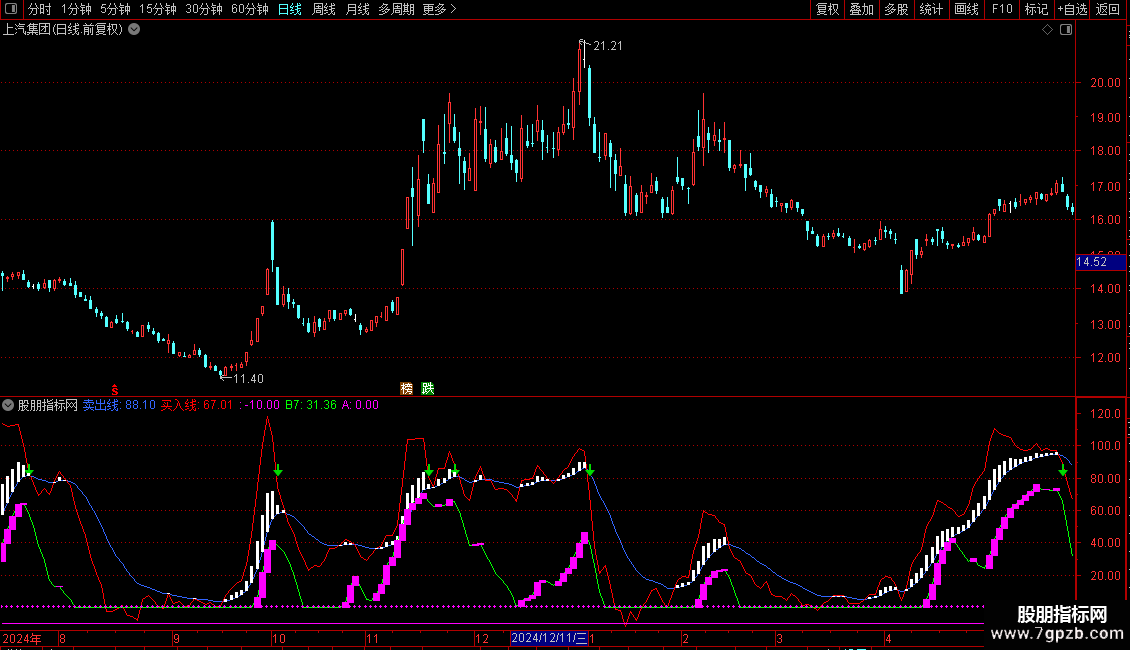Select the 1分钟 period
The width and height of the screenshot is (1130, 650).
(76, 9)
